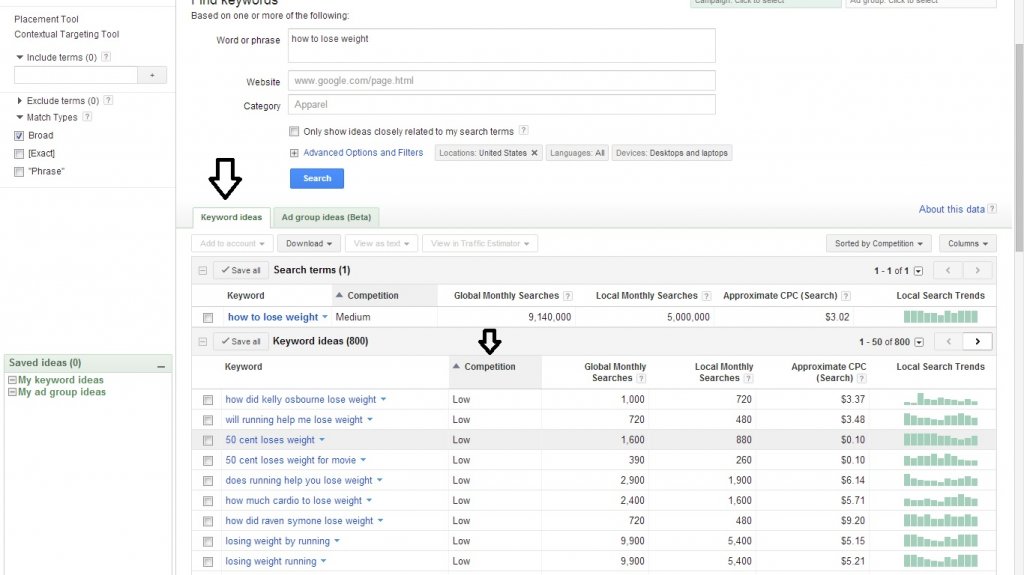Check 'Only show ideas closely related' option
Viewport: 1024px width, 575px height.
click(294, 131)
